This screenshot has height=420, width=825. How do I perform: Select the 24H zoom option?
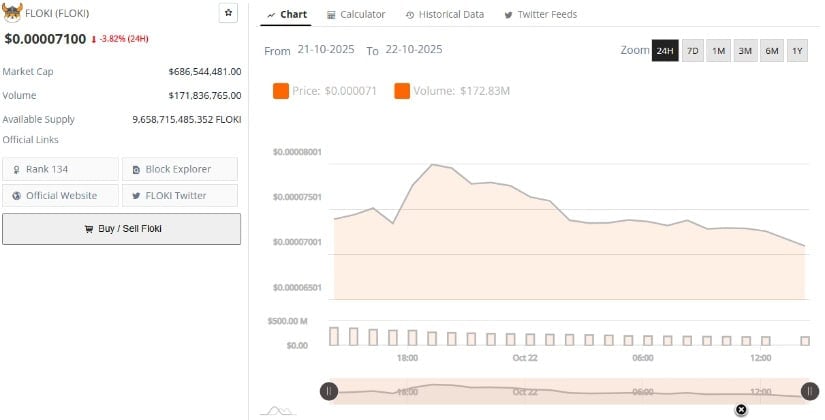[665, 51]
